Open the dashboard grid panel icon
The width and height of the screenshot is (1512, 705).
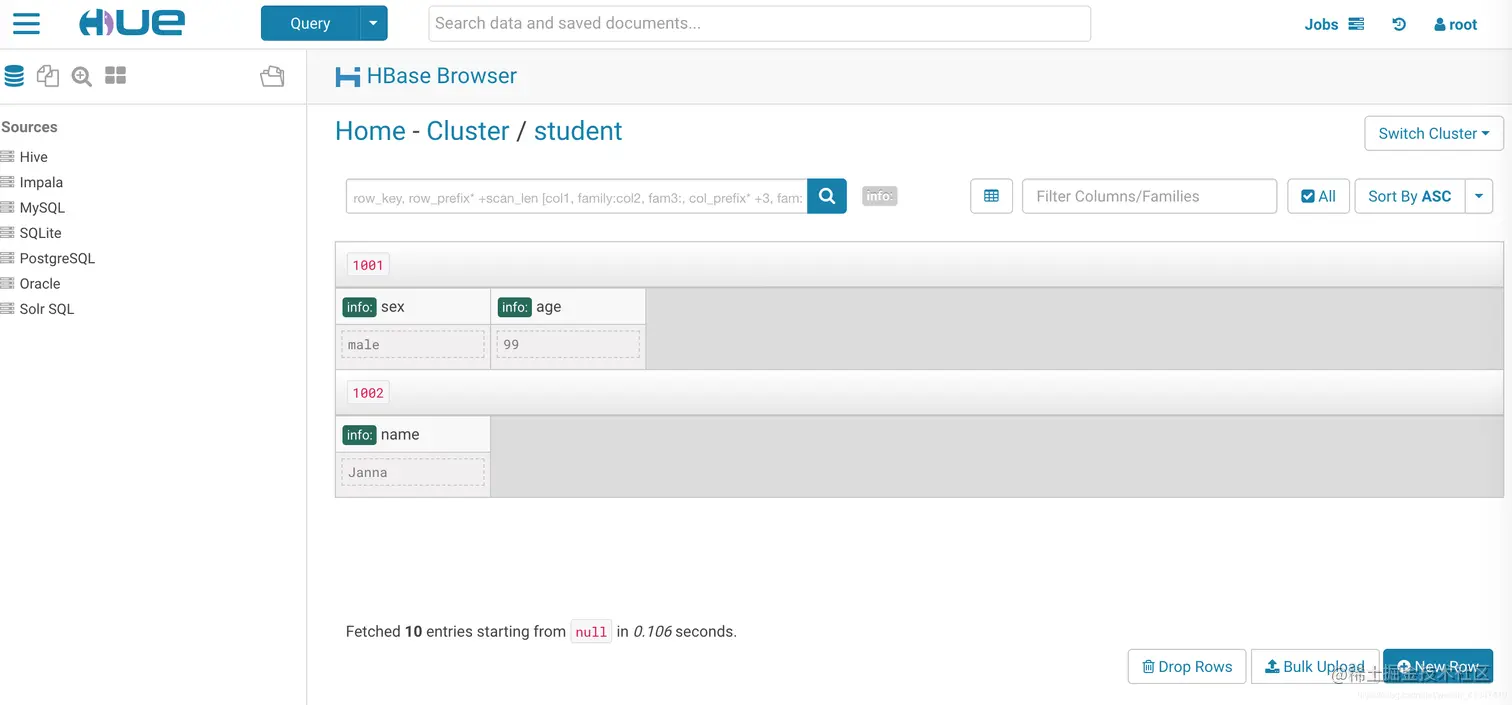tap(116, 76)
